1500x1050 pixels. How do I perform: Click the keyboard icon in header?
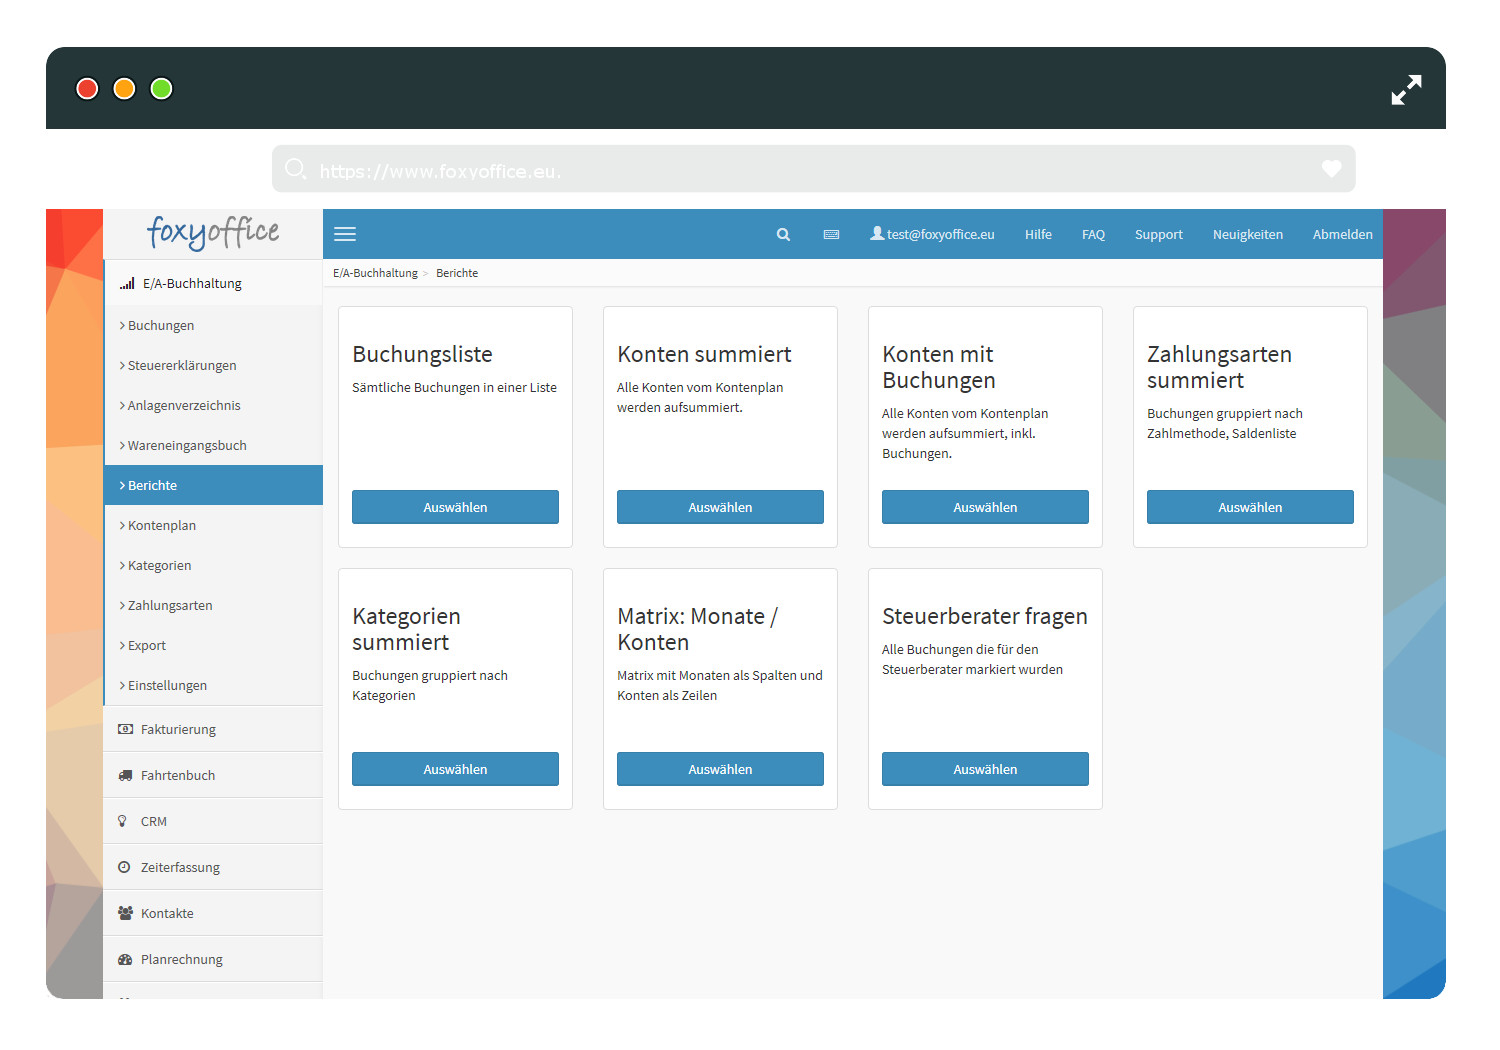[831, 234]
